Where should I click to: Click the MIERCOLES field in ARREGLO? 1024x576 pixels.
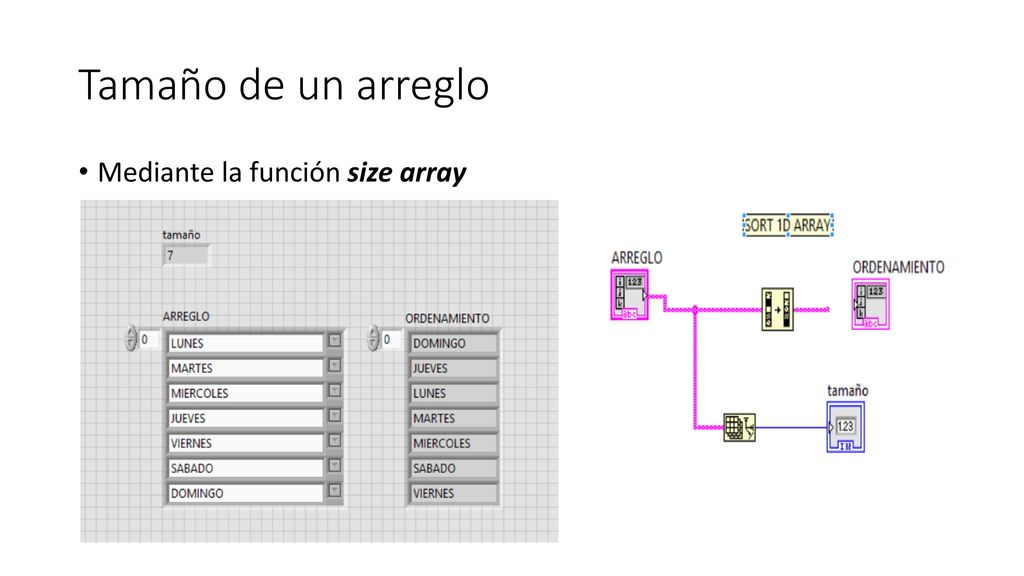[246, 393]
